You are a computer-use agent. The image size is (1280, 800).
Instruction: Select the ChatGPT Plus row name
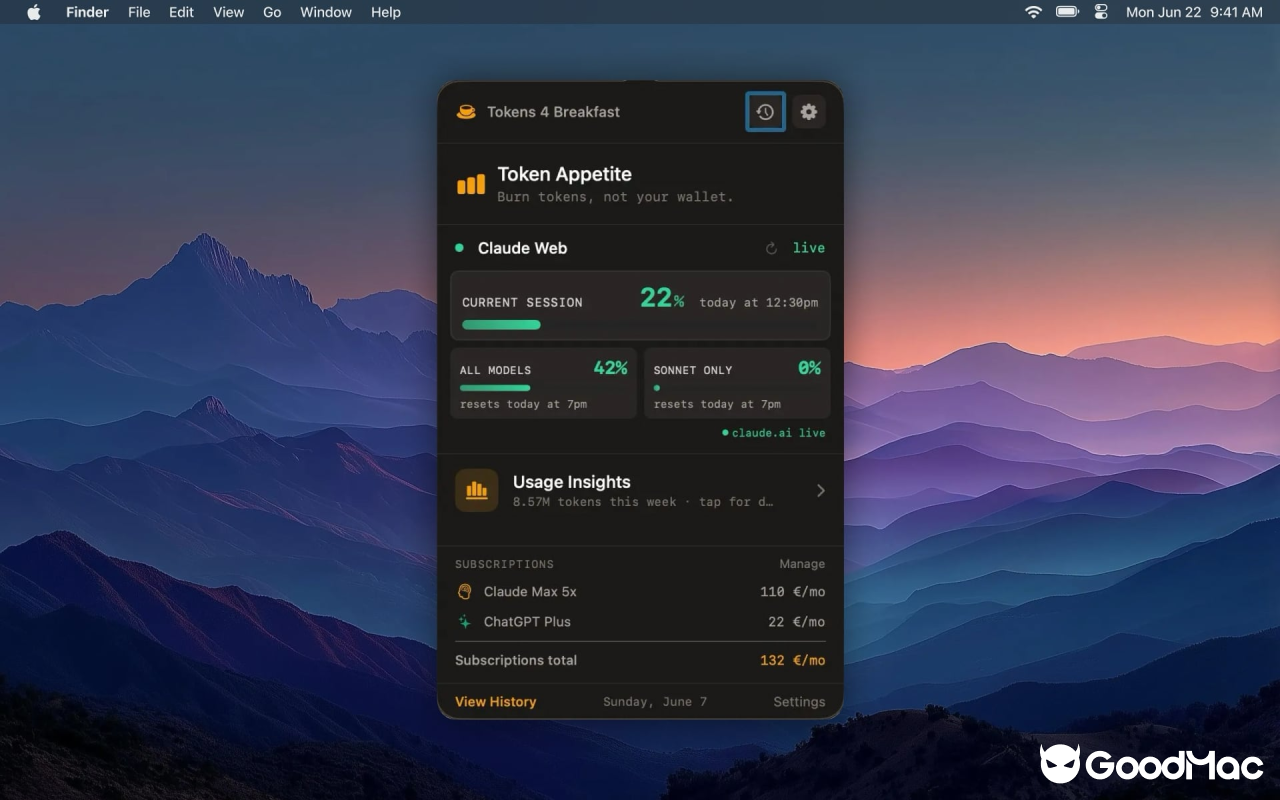tap(527, 621)
